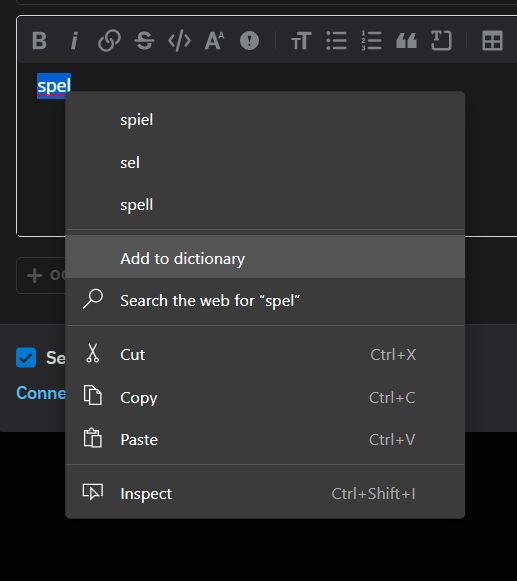The height and width of the screenshot is (581, 517).
Task: Select Add to dictionary
Action: [x=265, y=258]
